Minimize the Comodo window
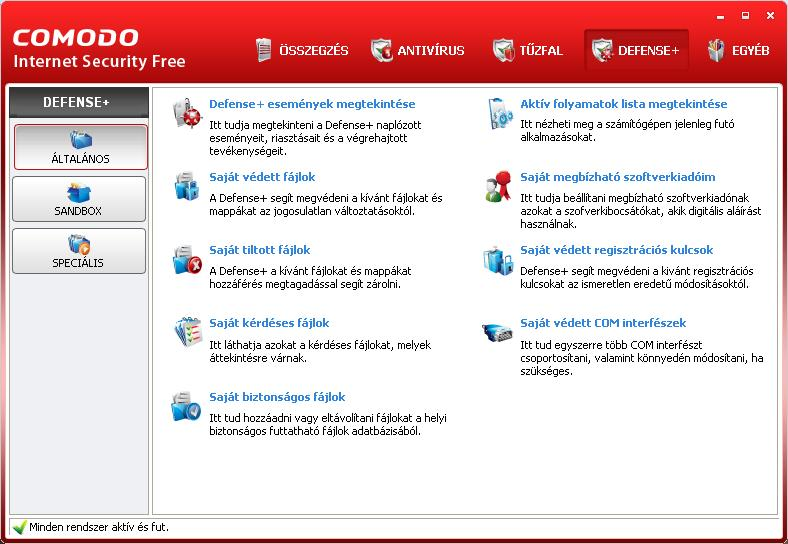Image resolution: width=788 pixels, height=544 pixels. 721,16
